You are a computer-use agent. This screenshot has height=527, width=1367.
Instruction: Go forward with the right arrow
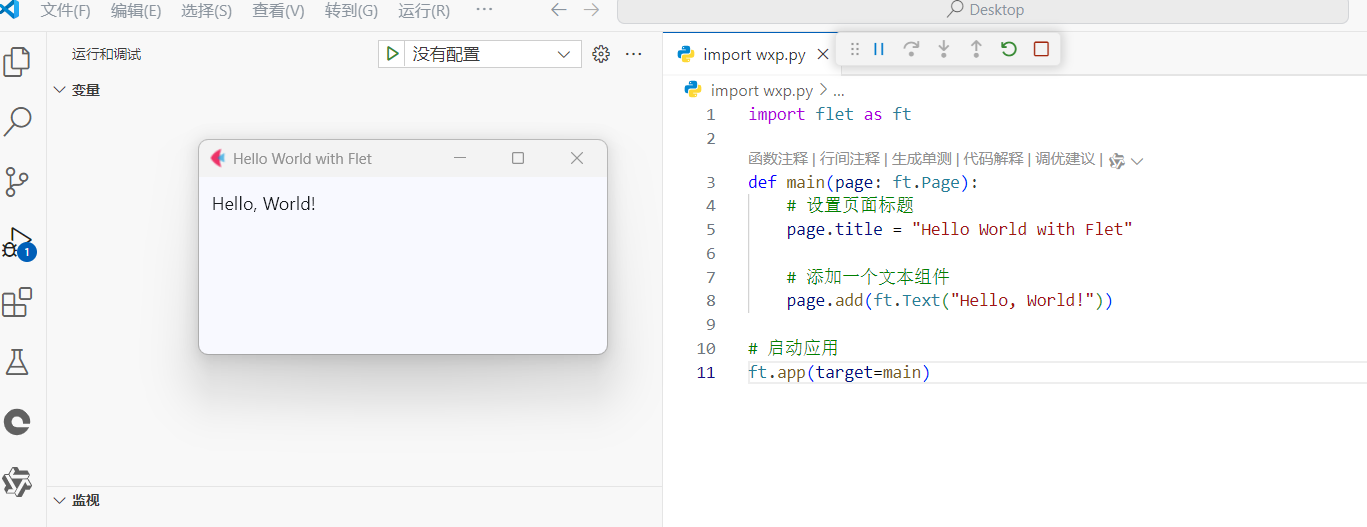click(592, 10)
